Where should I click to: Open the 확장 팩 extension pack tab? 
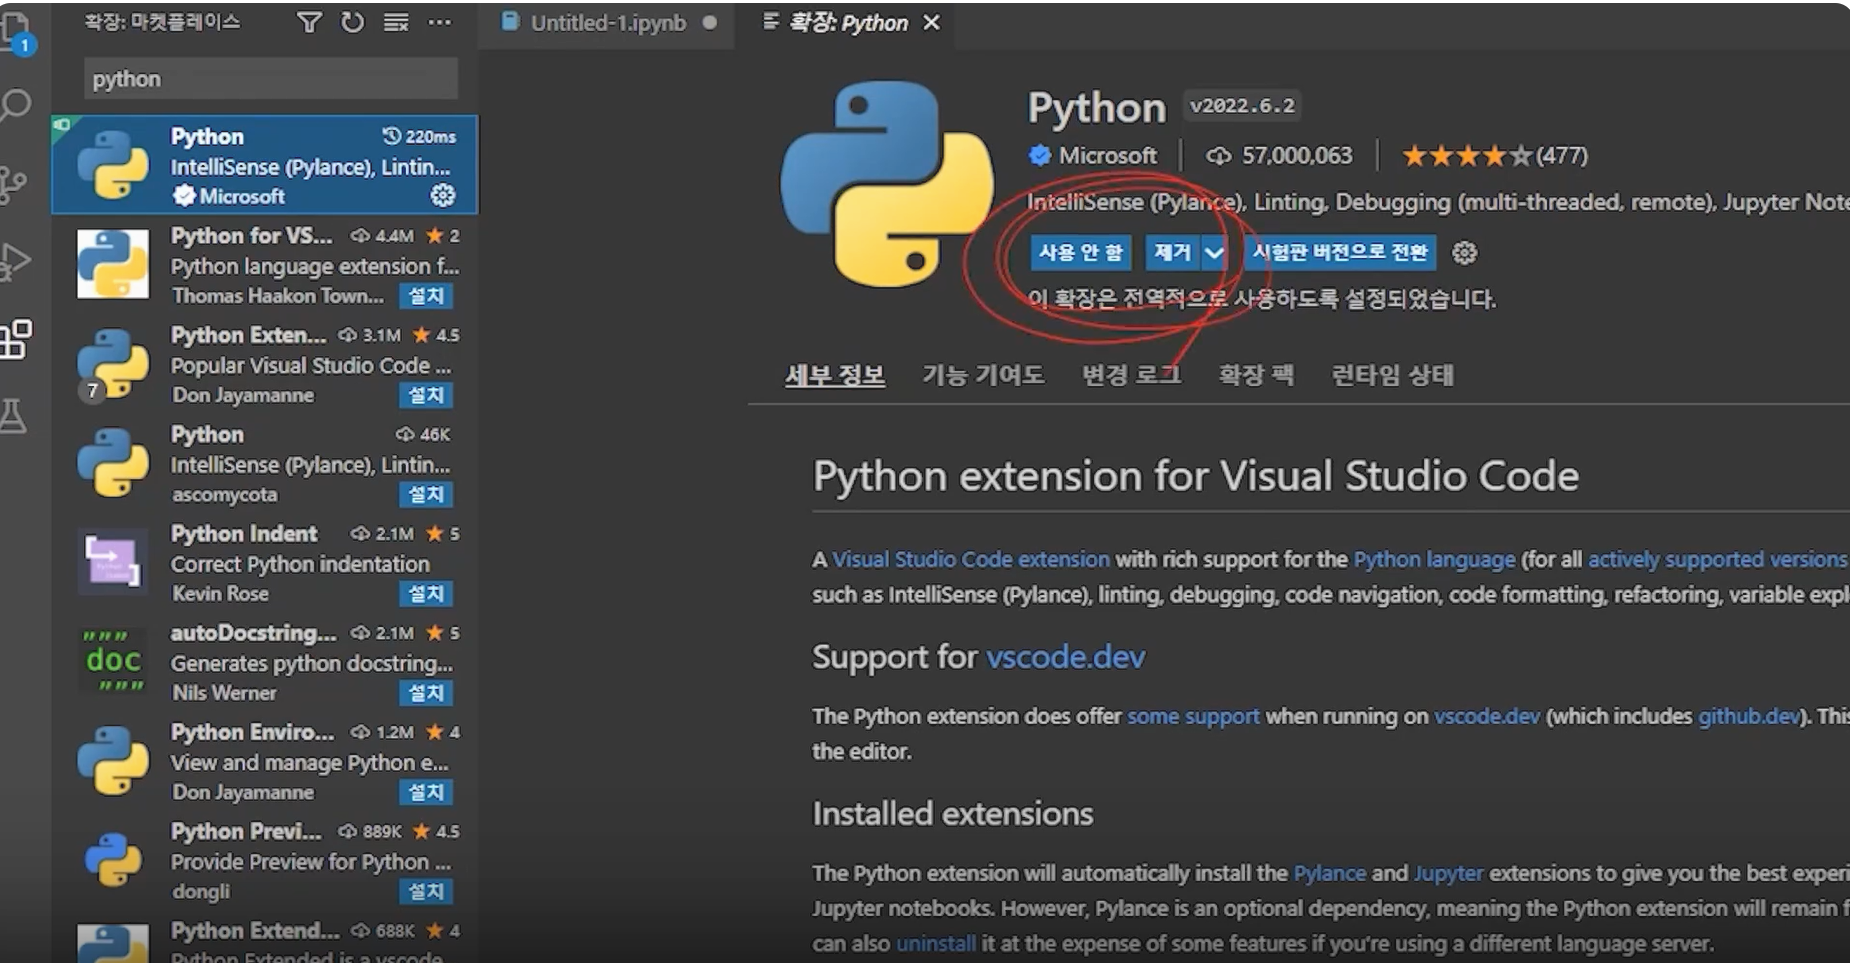(1256, 375)
